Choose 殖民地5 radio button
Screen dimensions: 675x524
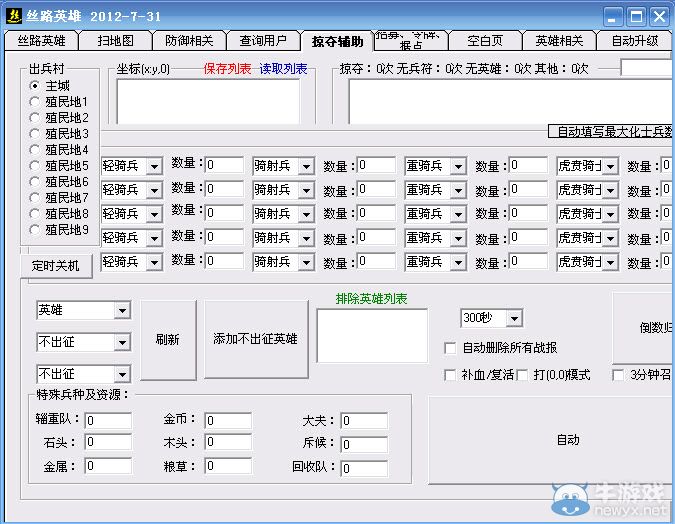(34, 165)
